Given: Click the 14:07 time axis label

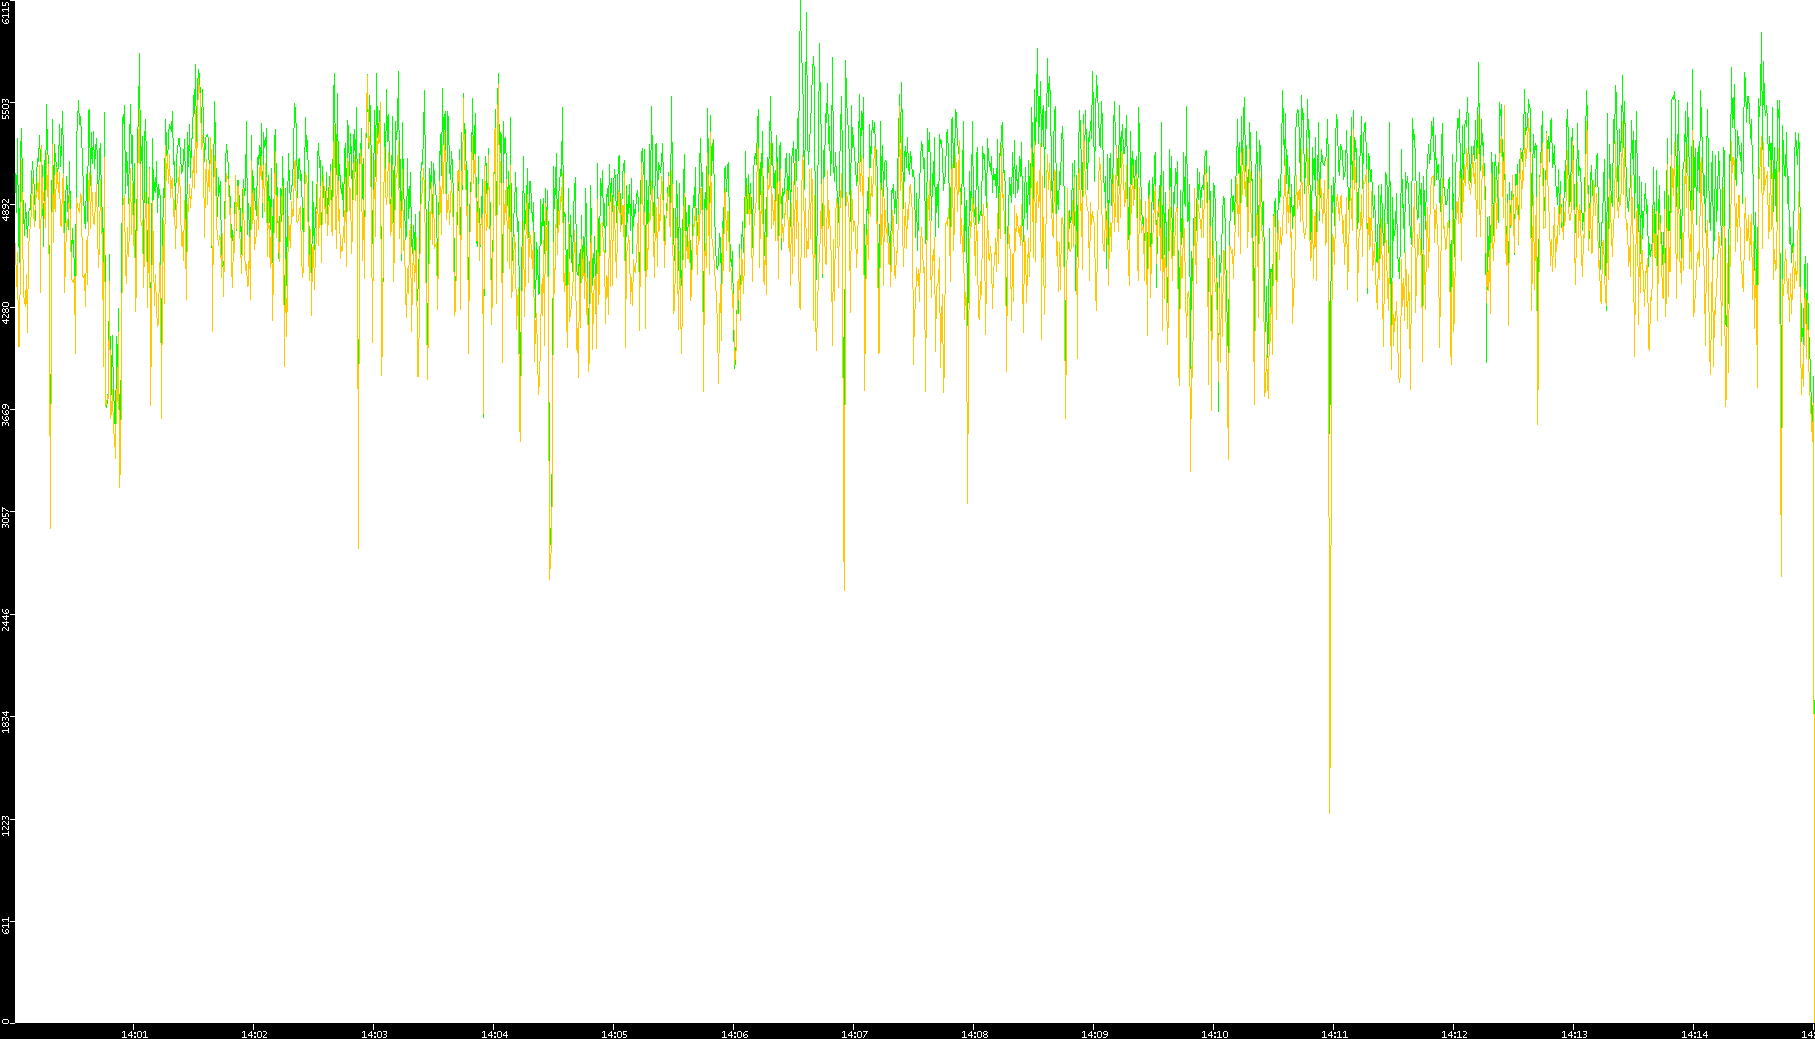Looking at the screenshot, I should 854,1034.
